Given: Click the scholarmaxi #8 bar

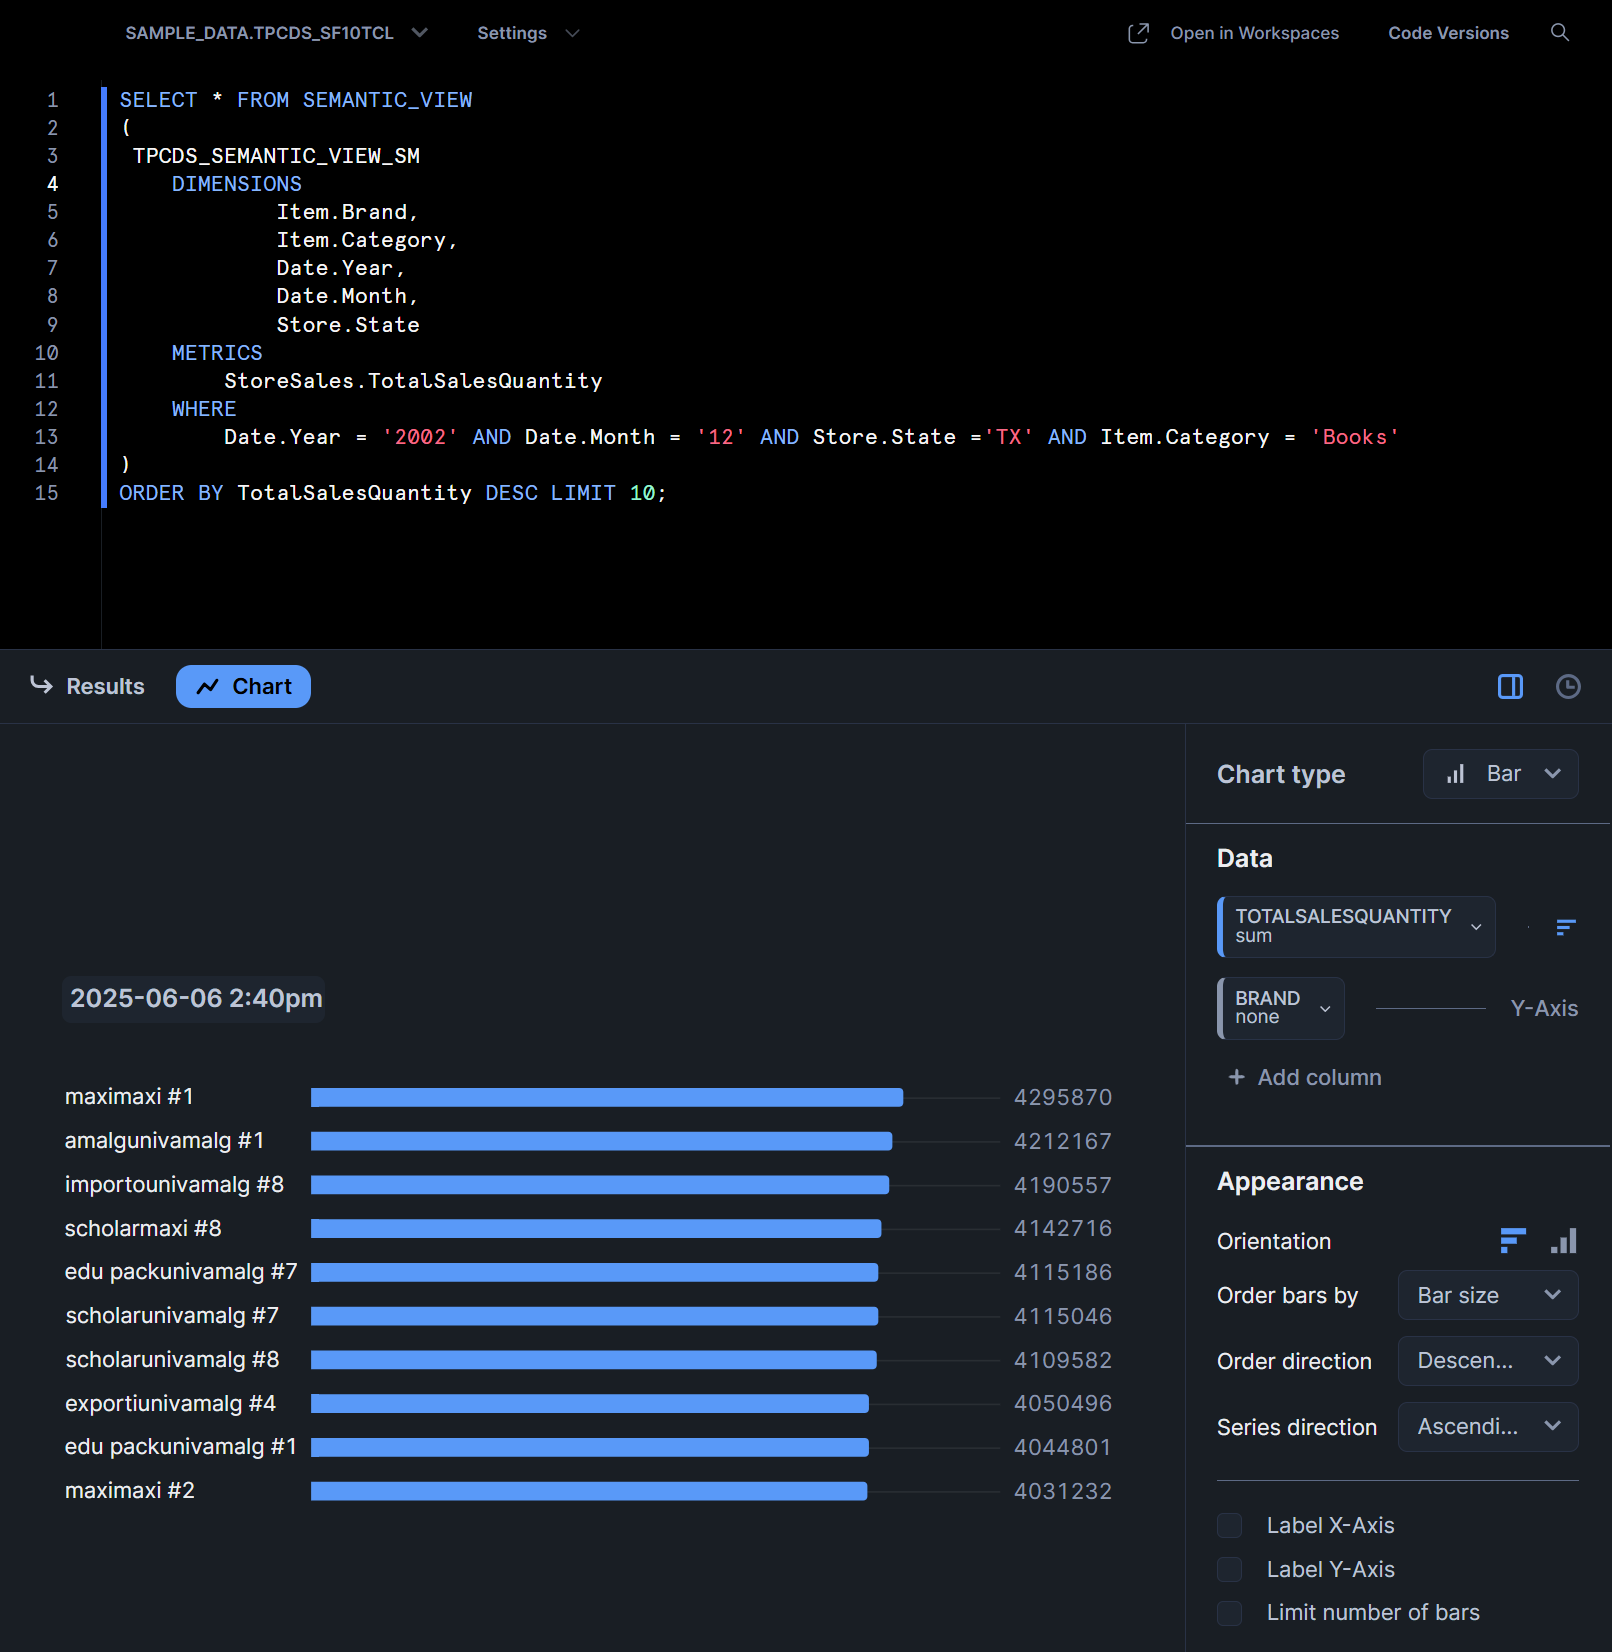Looking at the screenshot, I should 596,1229.
